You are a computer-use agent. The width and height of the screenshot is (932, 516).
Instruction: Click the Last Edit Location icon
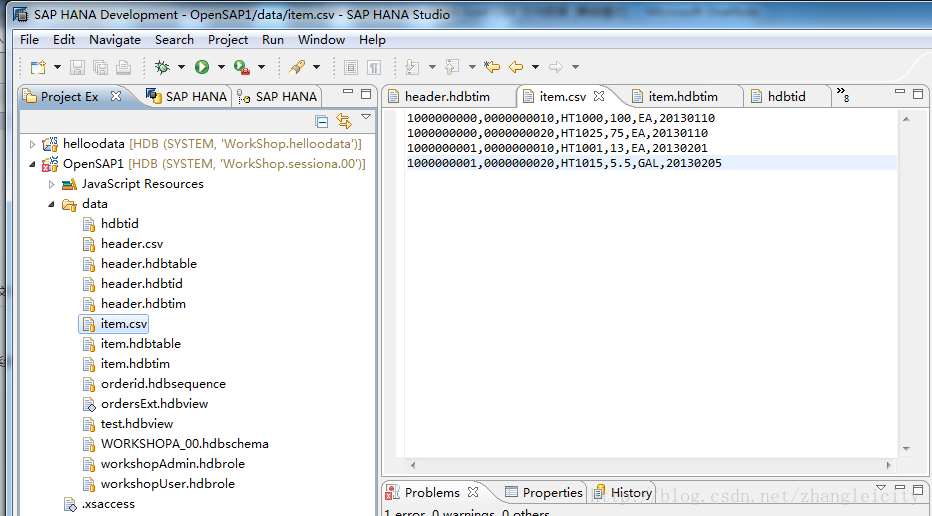[x=492, y=67]
